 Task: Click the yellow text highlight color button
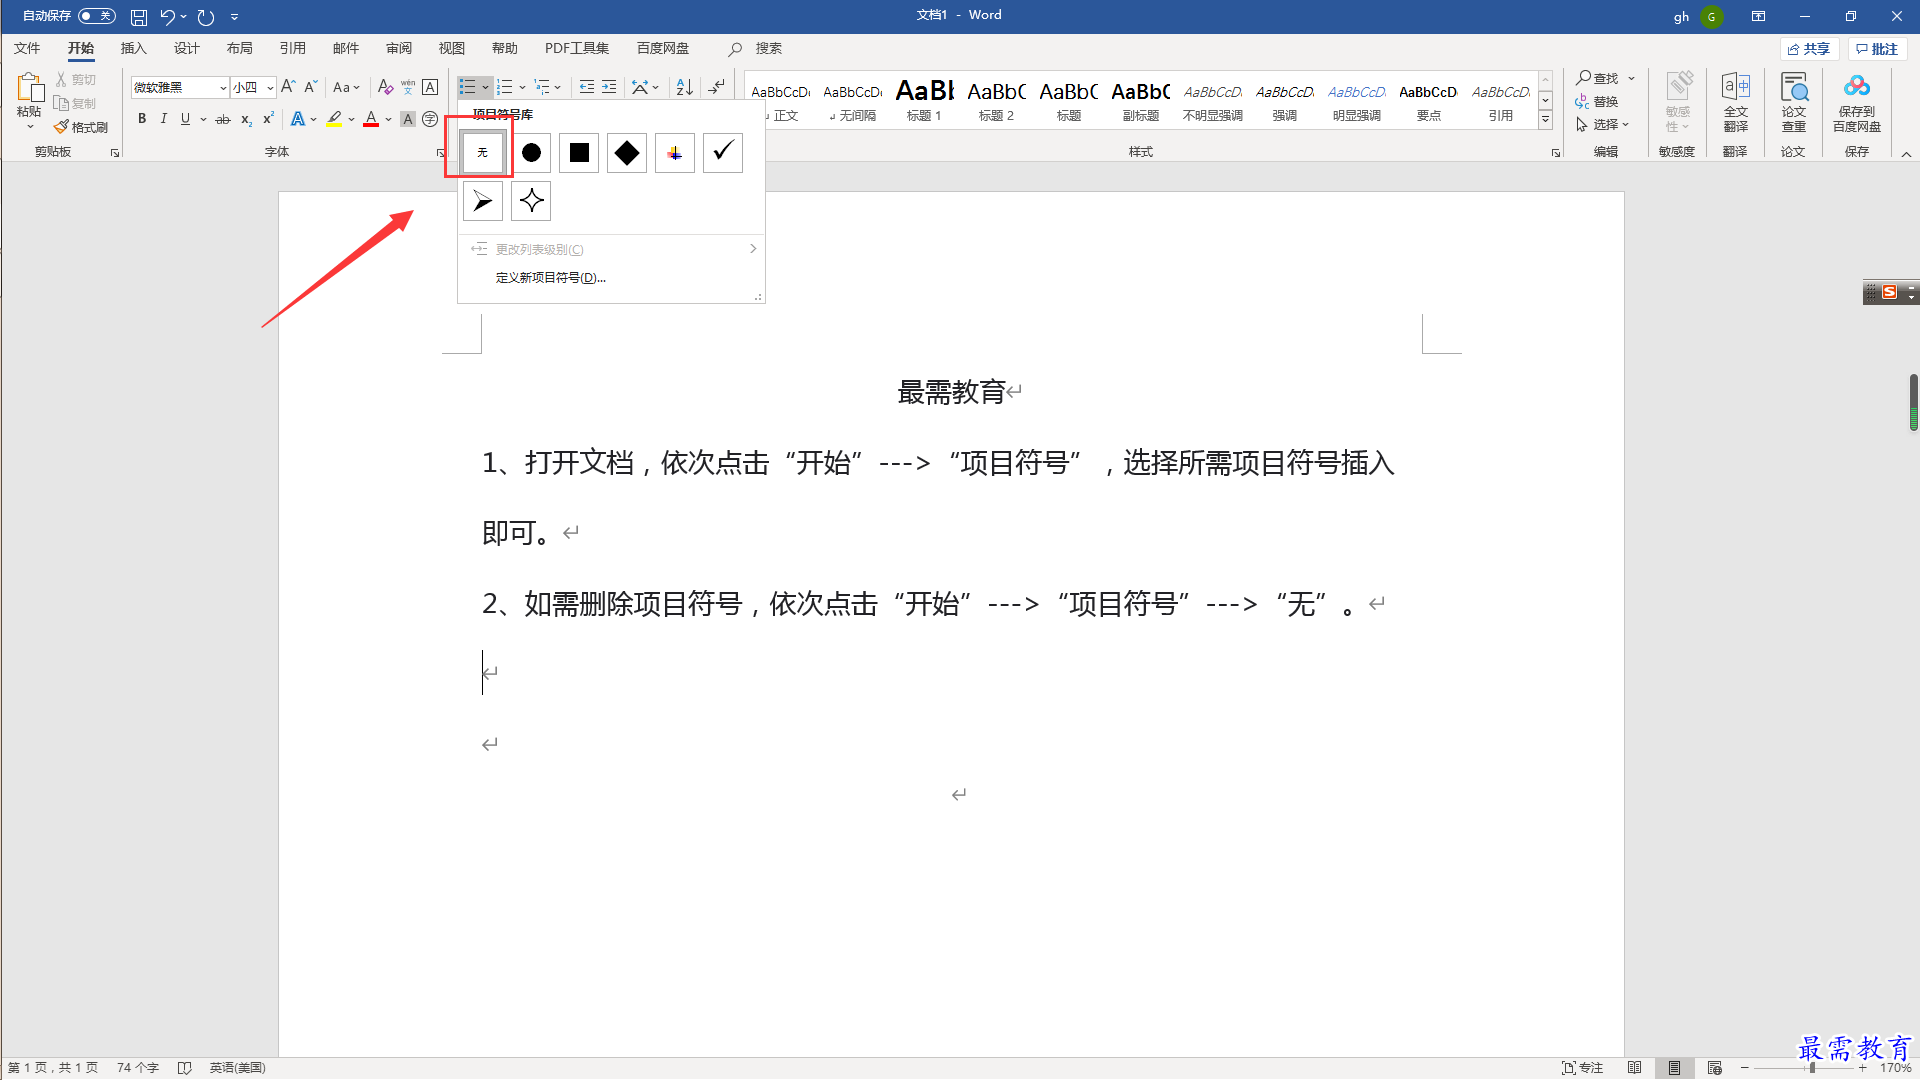point(334,119)
